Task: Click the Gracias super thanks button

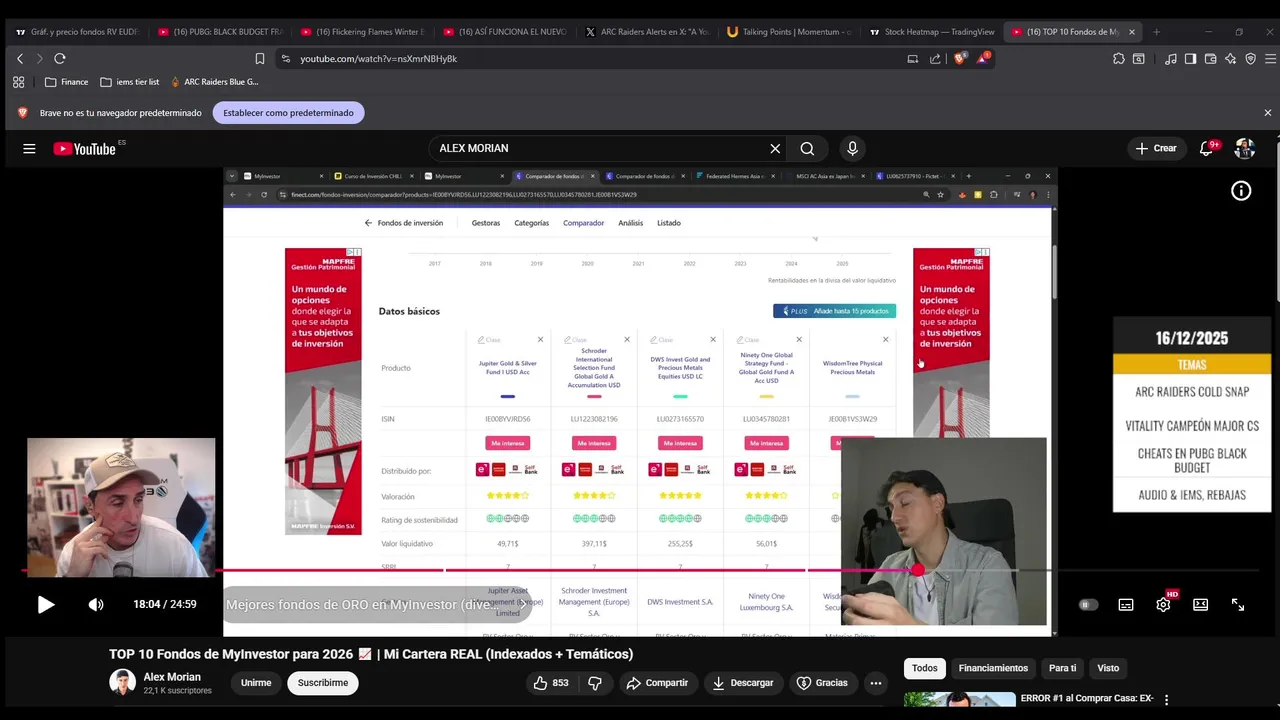Action: (822, 683)
